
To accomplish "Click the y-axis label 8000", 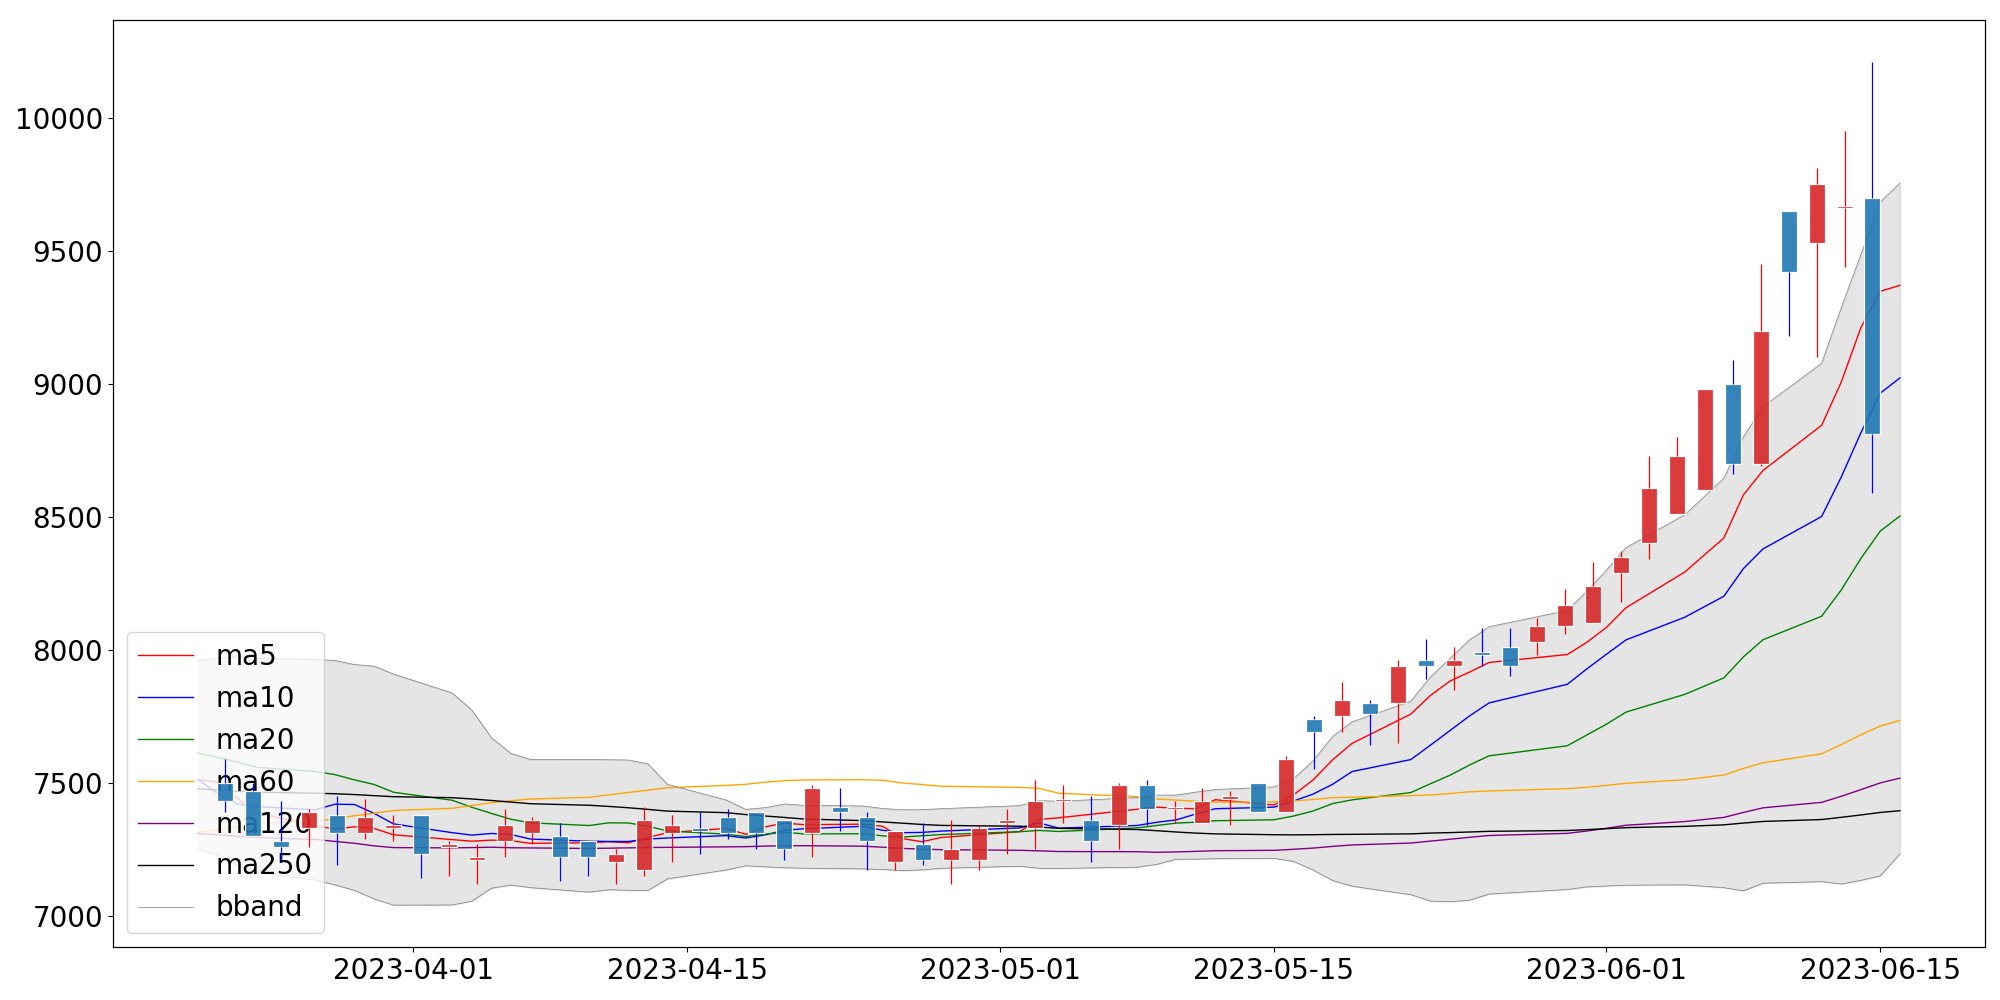I will click(x=67, y=651).
